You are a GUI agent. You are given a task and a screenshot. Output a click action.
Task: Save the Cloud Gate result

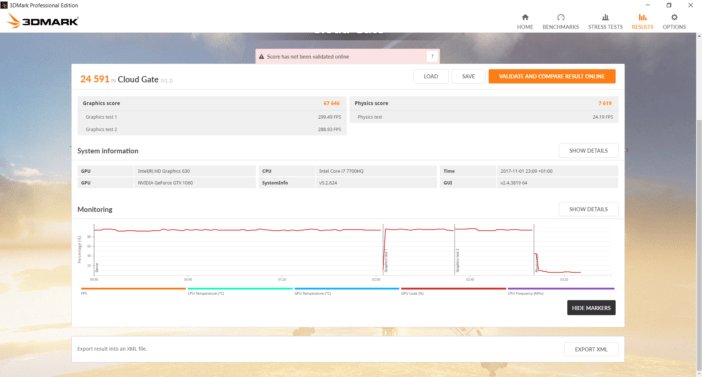pos(468,76)
